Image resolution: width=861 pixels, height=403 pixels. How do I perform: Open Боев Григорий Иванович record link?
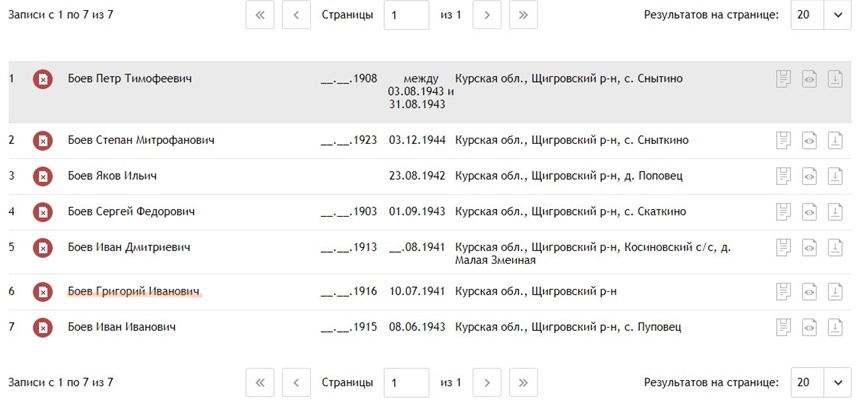coord(133,292)
